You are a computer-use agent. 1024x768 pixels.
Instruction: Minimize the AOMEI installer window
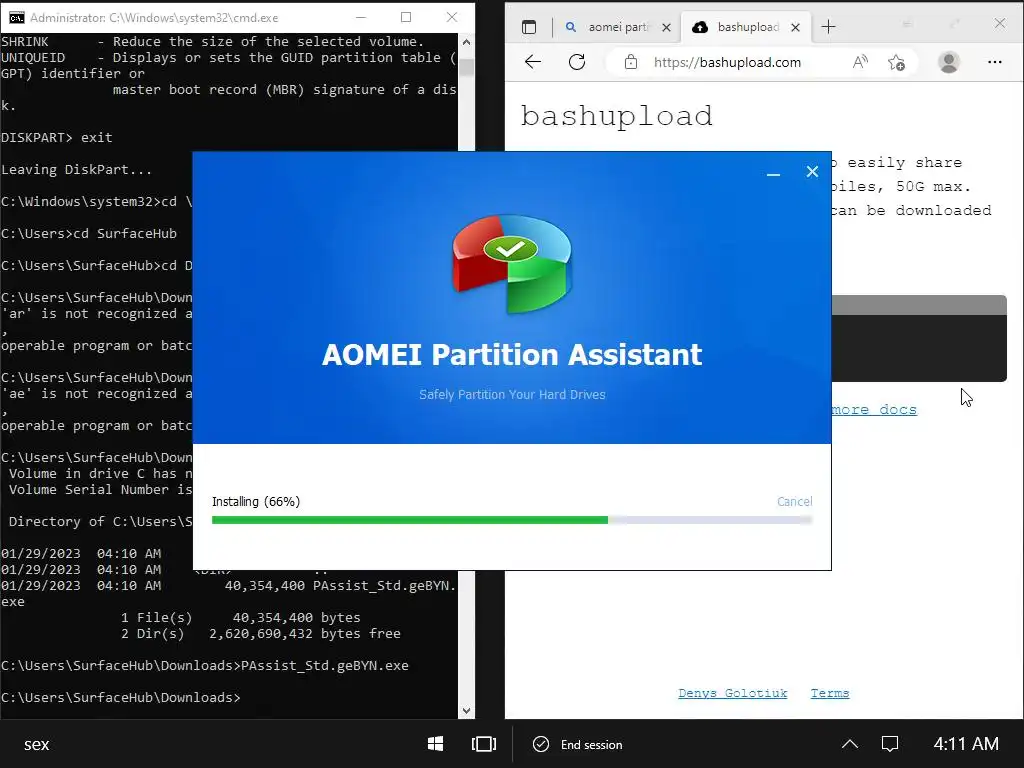pos(773,173)
